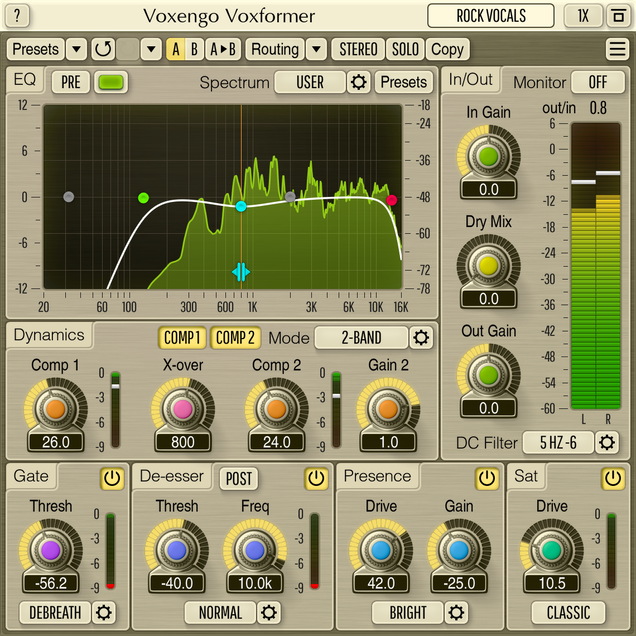Toggle De-esser POST button
Viewport: 636px width, 636px height.
tap(238, 479)
